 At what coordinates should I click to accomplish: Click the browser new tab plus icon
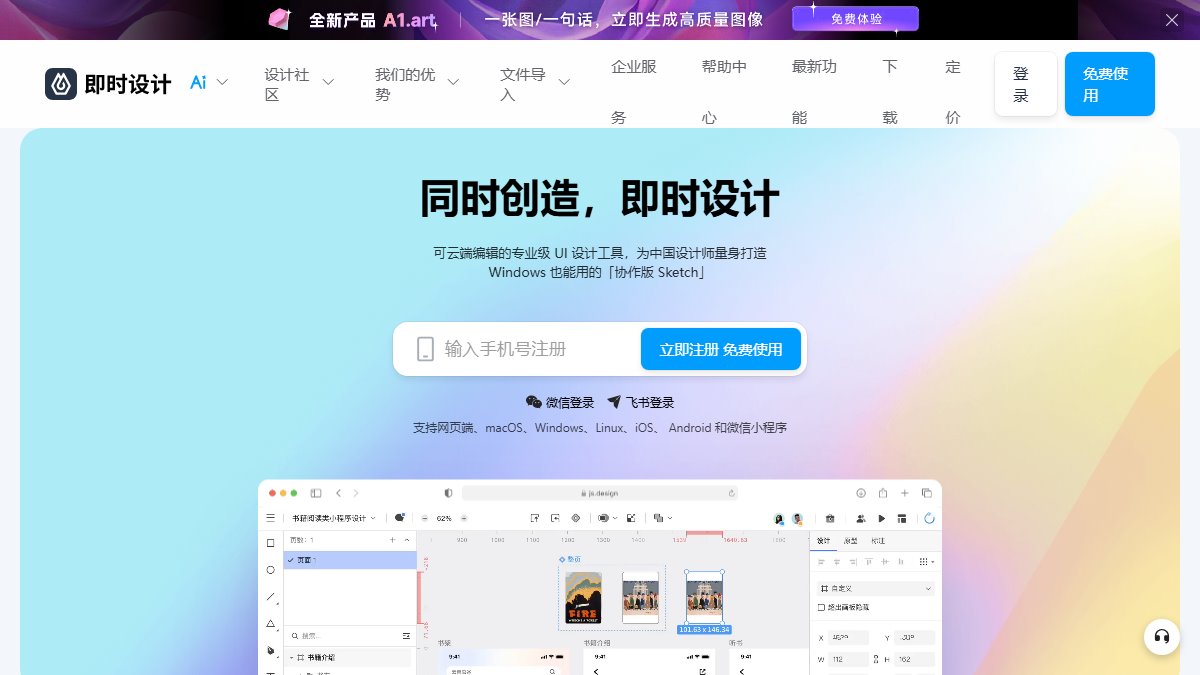pyautogui.click(x=905, y=493)
